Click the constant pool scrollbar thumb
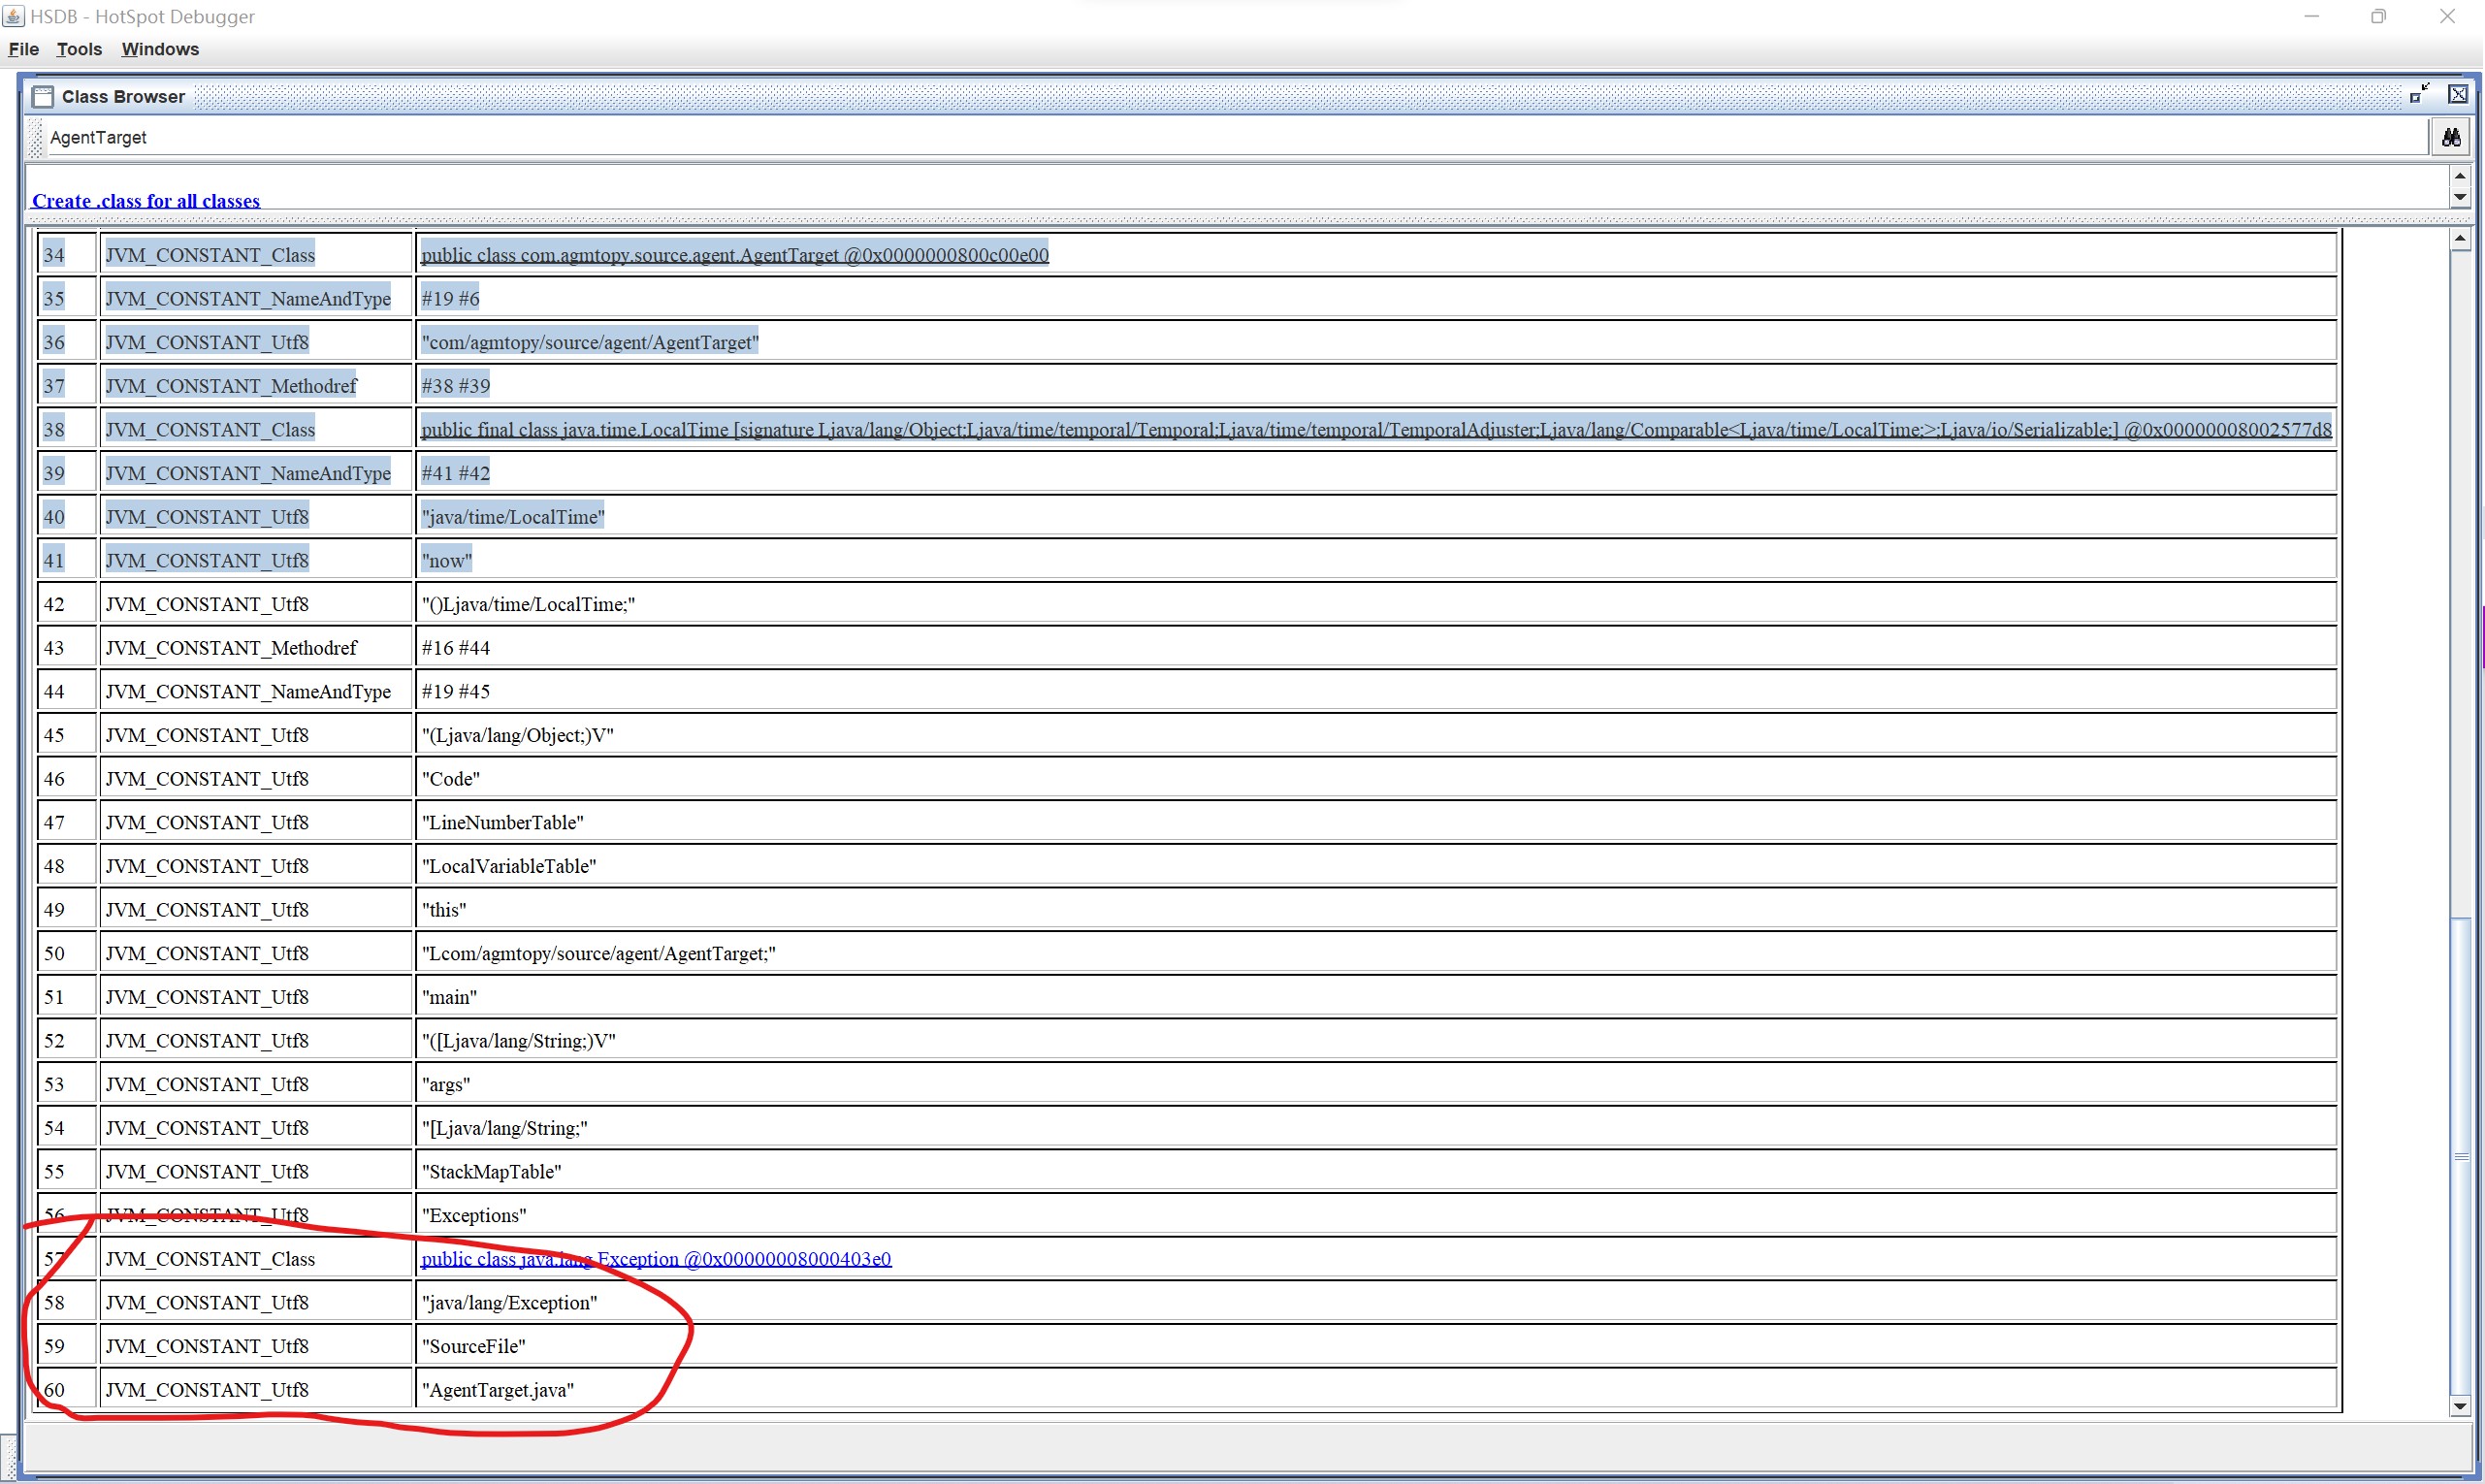This screenshot has height=1484, width=2485. tap(2460, 1155)
